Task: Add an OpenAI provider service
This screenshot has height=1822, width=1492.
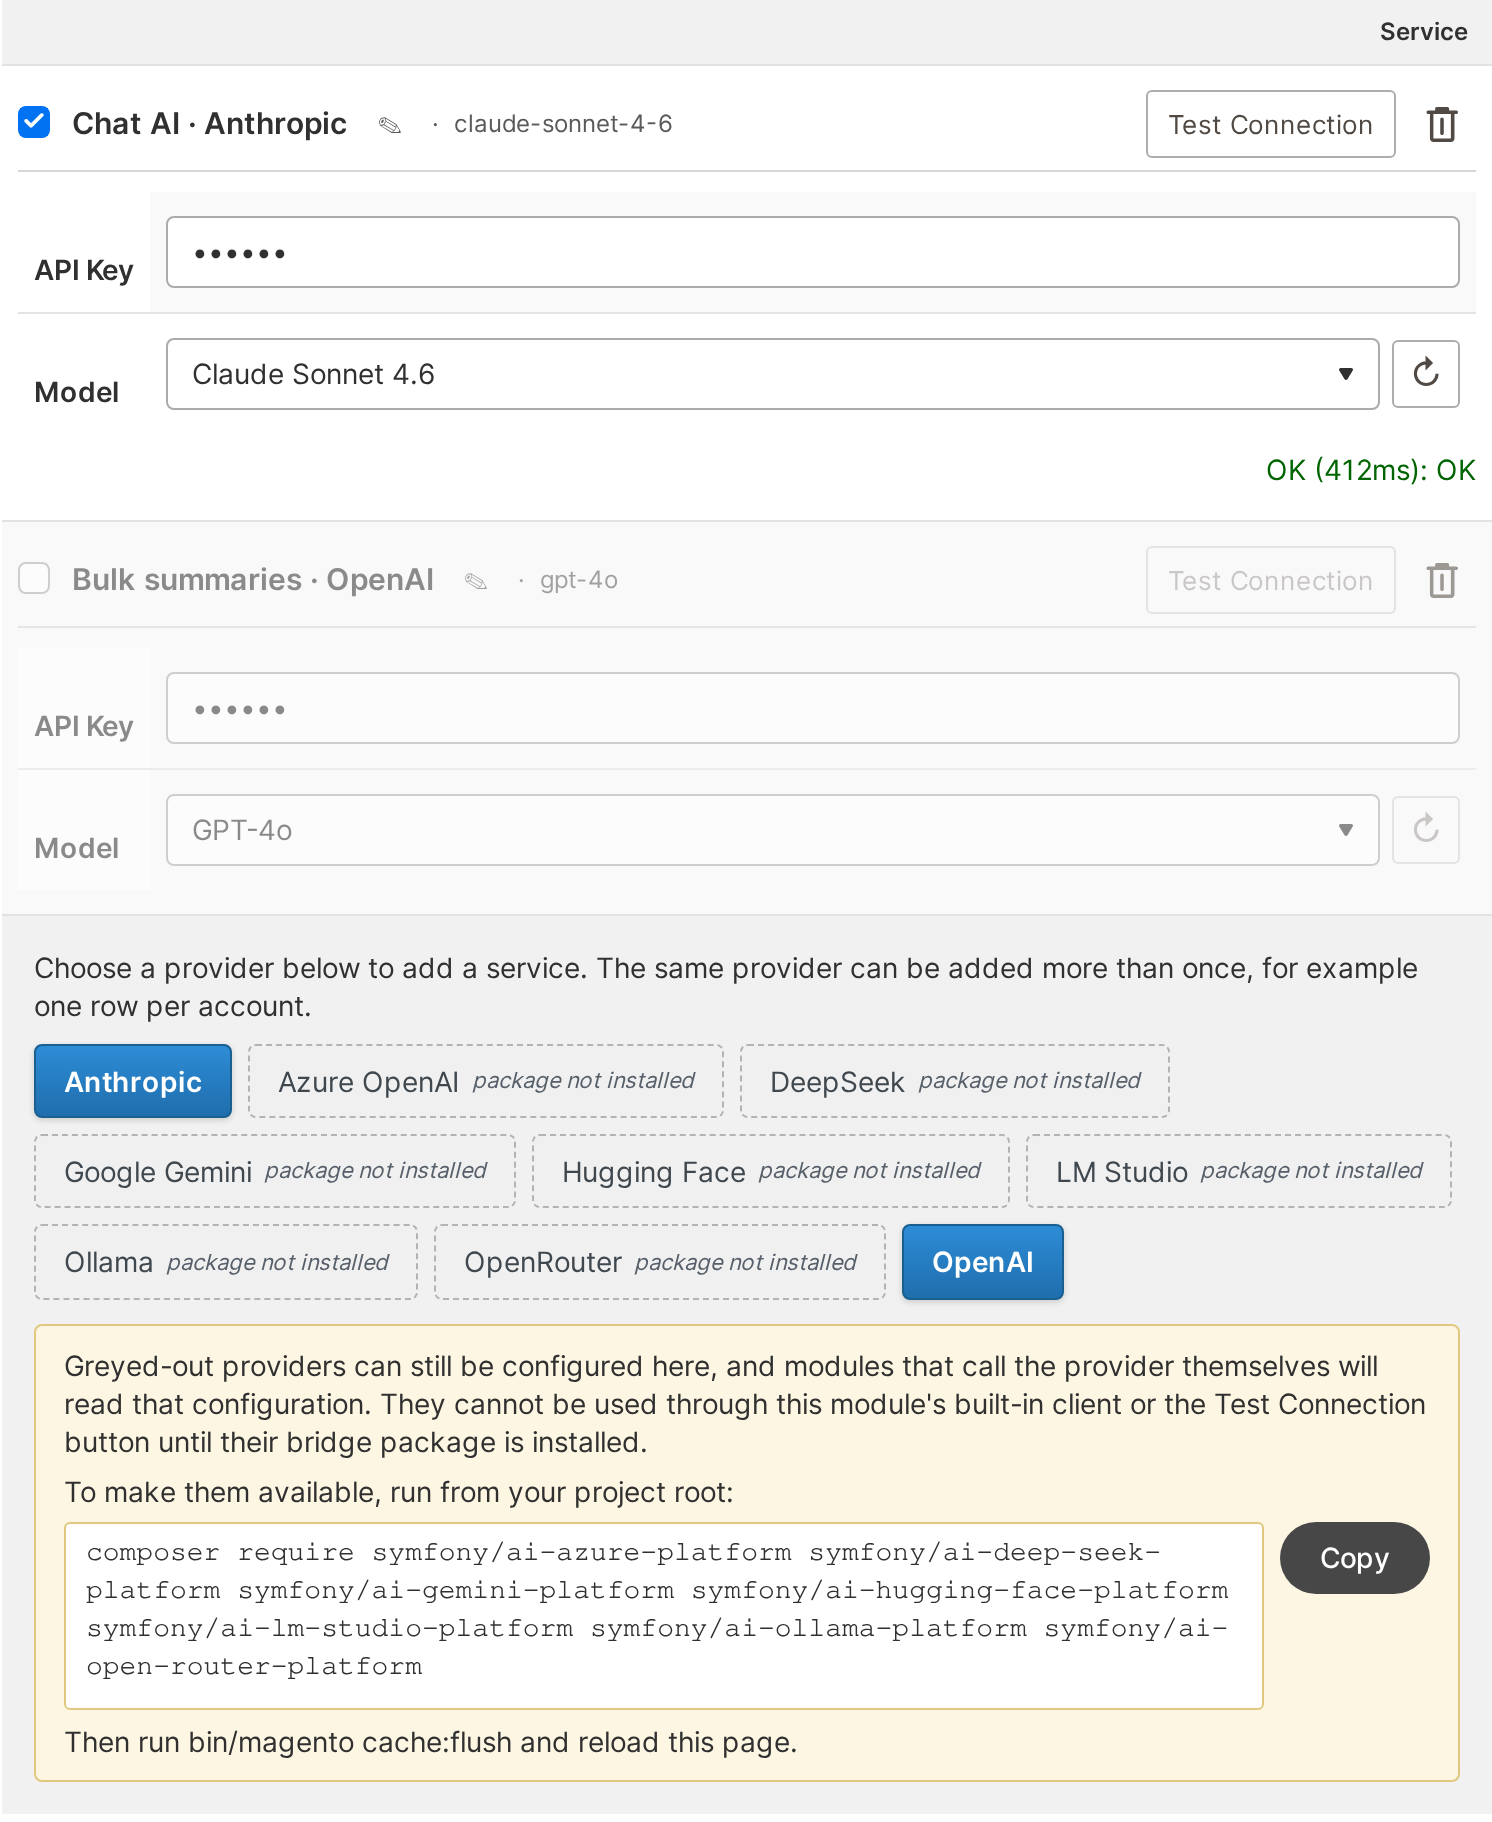Action: tap(982, 1262)
